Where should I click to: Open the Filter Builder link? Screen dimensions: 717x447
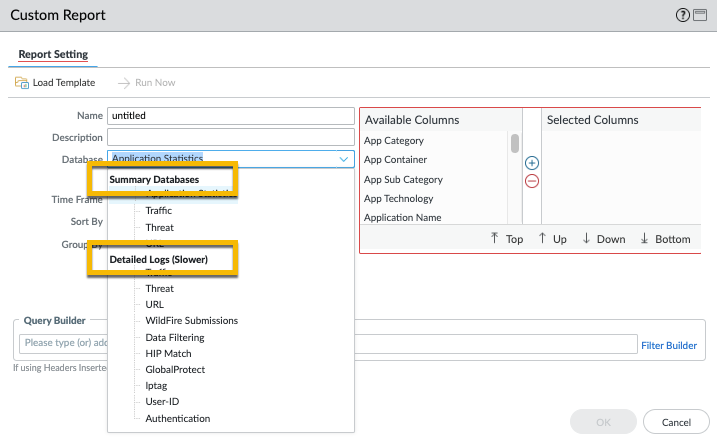point(668,345)
